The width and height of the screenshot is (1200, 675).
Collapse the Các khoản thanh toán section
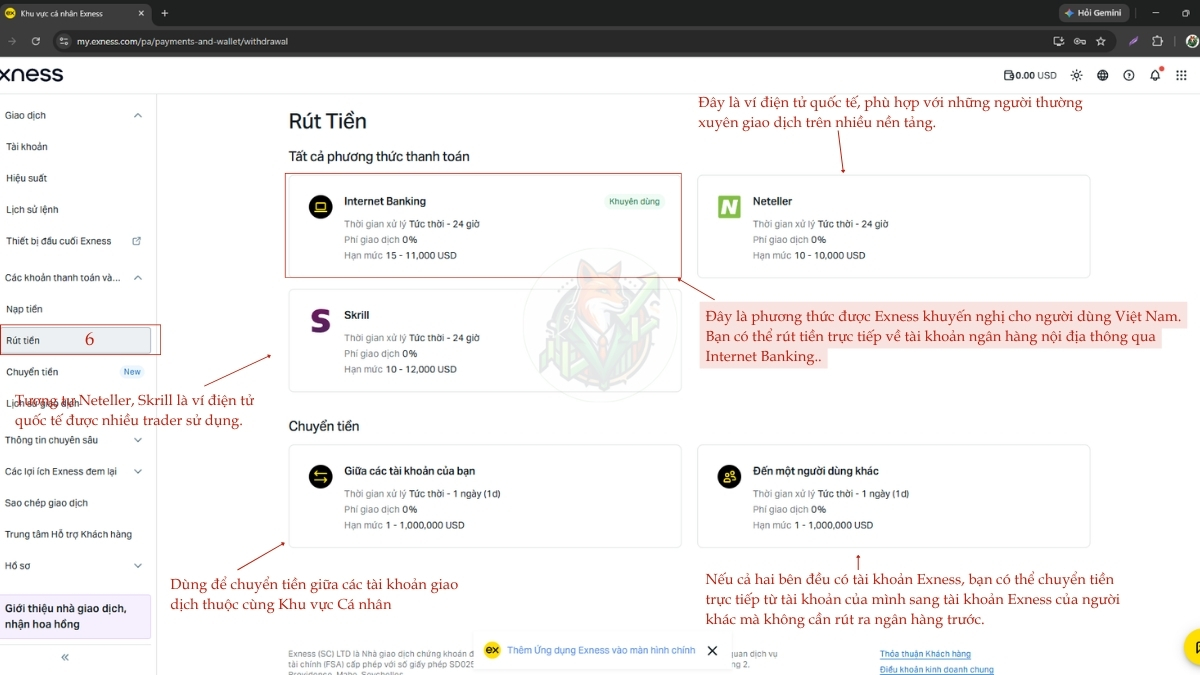[x=138, y=278]
